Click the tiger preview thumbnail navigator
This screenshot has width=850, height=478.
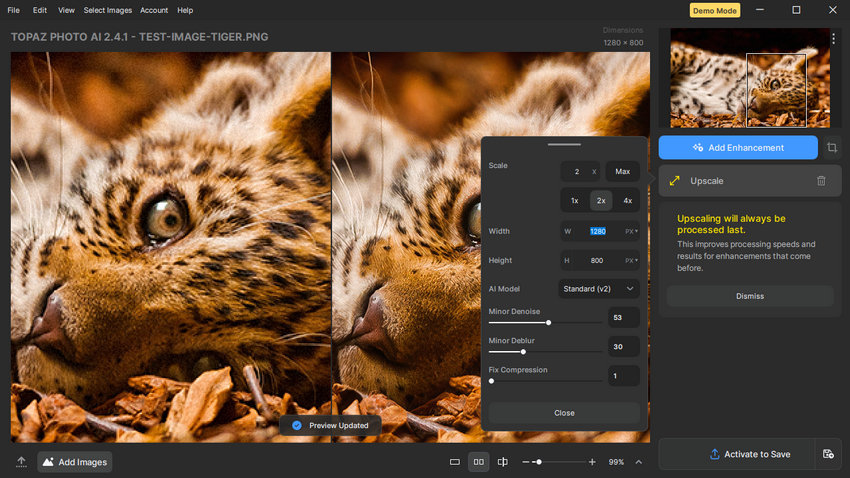pyautogui.click(x=750, y=77)
